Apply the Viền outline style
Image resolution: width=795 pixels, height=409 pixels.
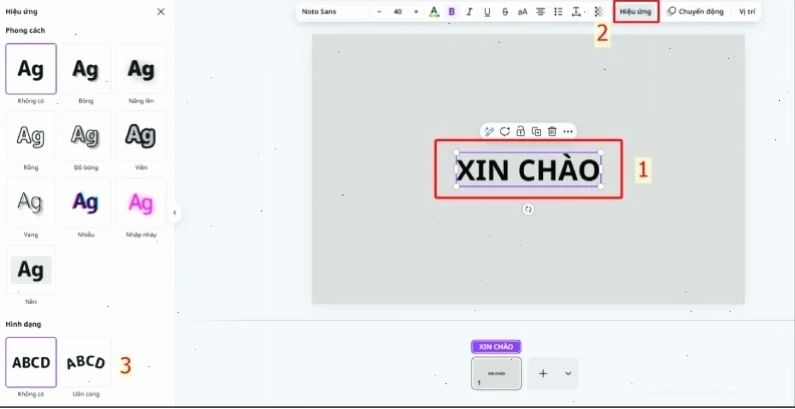click(x=141, y=136)
